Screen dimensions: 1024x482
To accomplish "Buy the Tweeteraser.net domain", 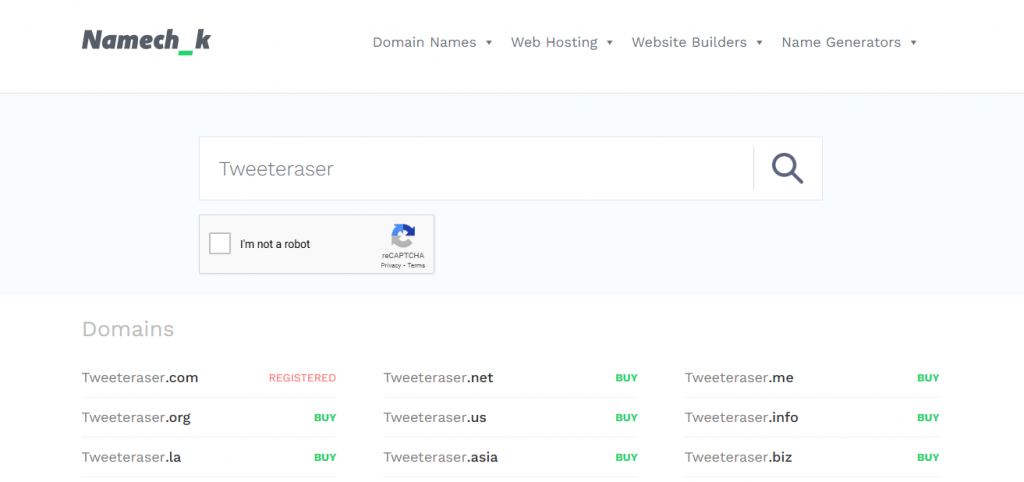I will click(626, 378).
